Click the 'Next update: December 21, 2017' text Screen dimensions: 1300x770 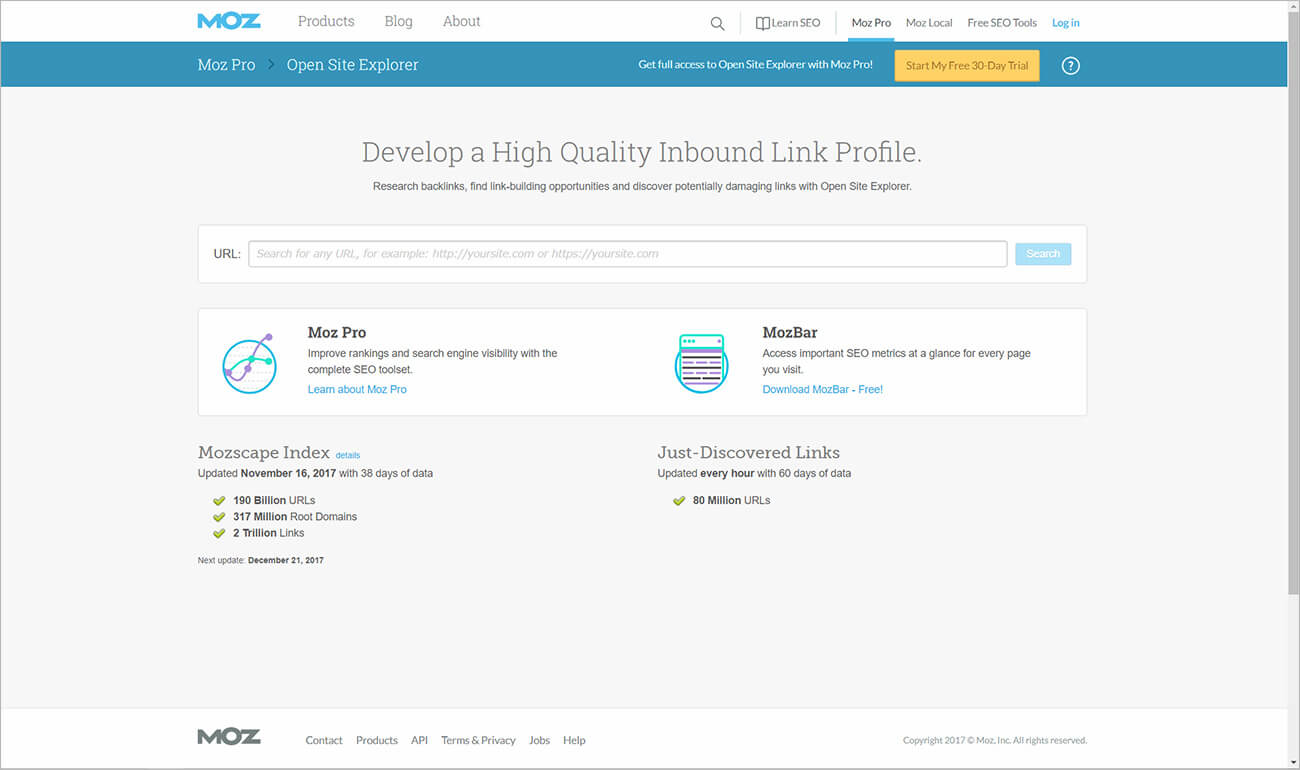[261, 560]
